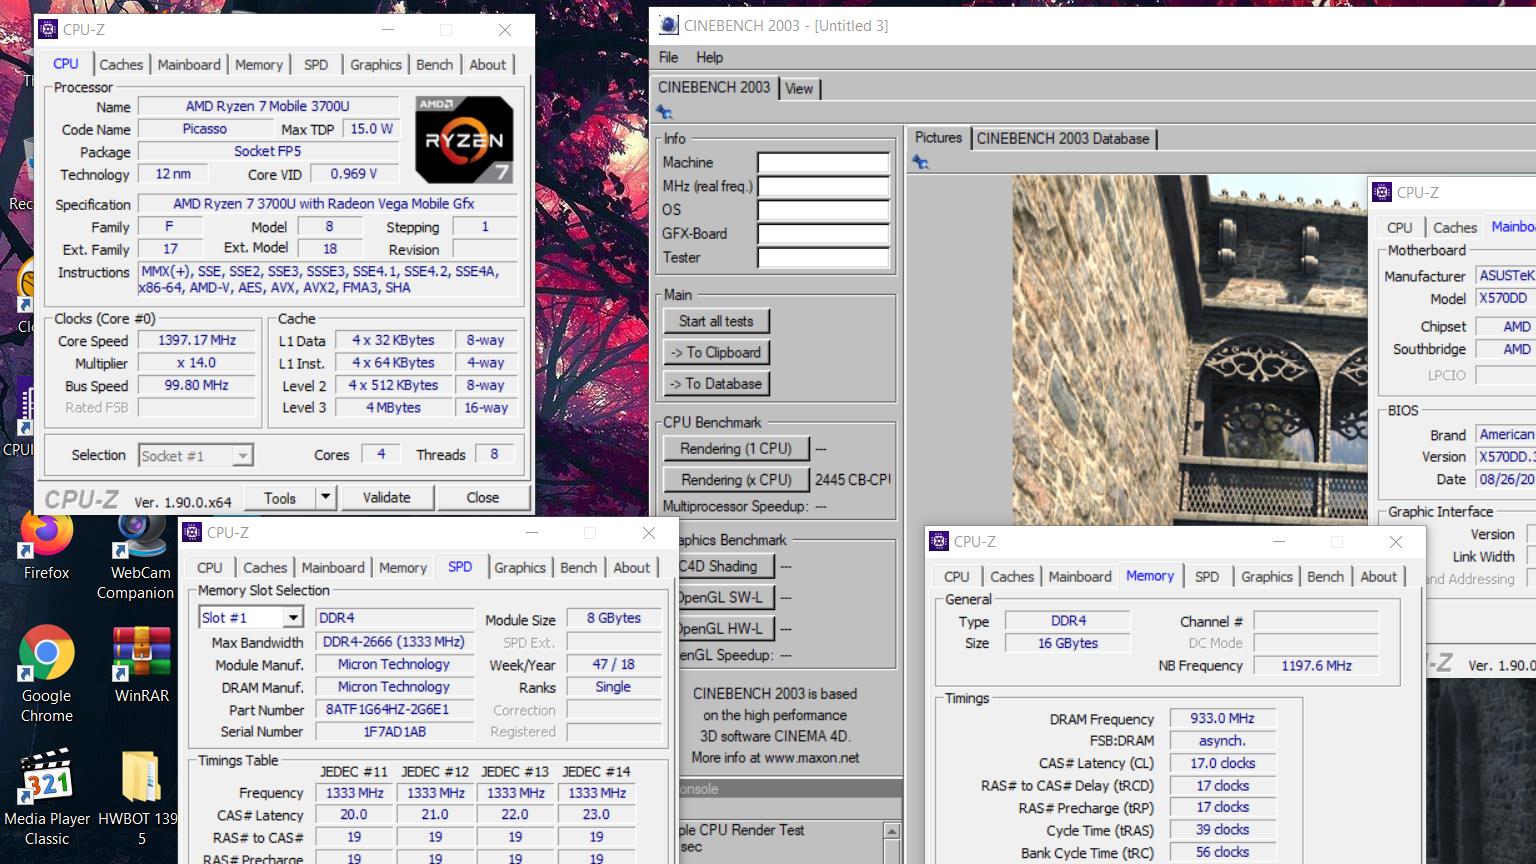Click To Database button

pyautogui.click(x=716, y=383)
